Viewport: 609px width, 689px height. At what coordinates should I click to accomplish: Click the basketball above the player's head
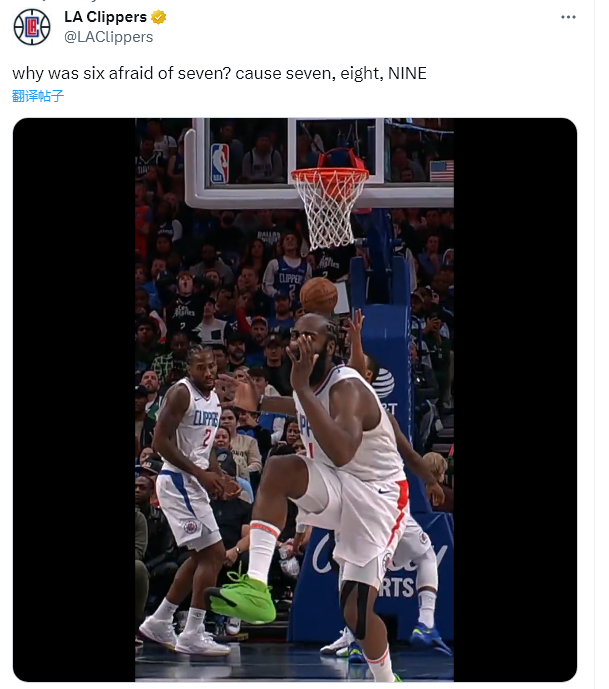tap(319, 296)
